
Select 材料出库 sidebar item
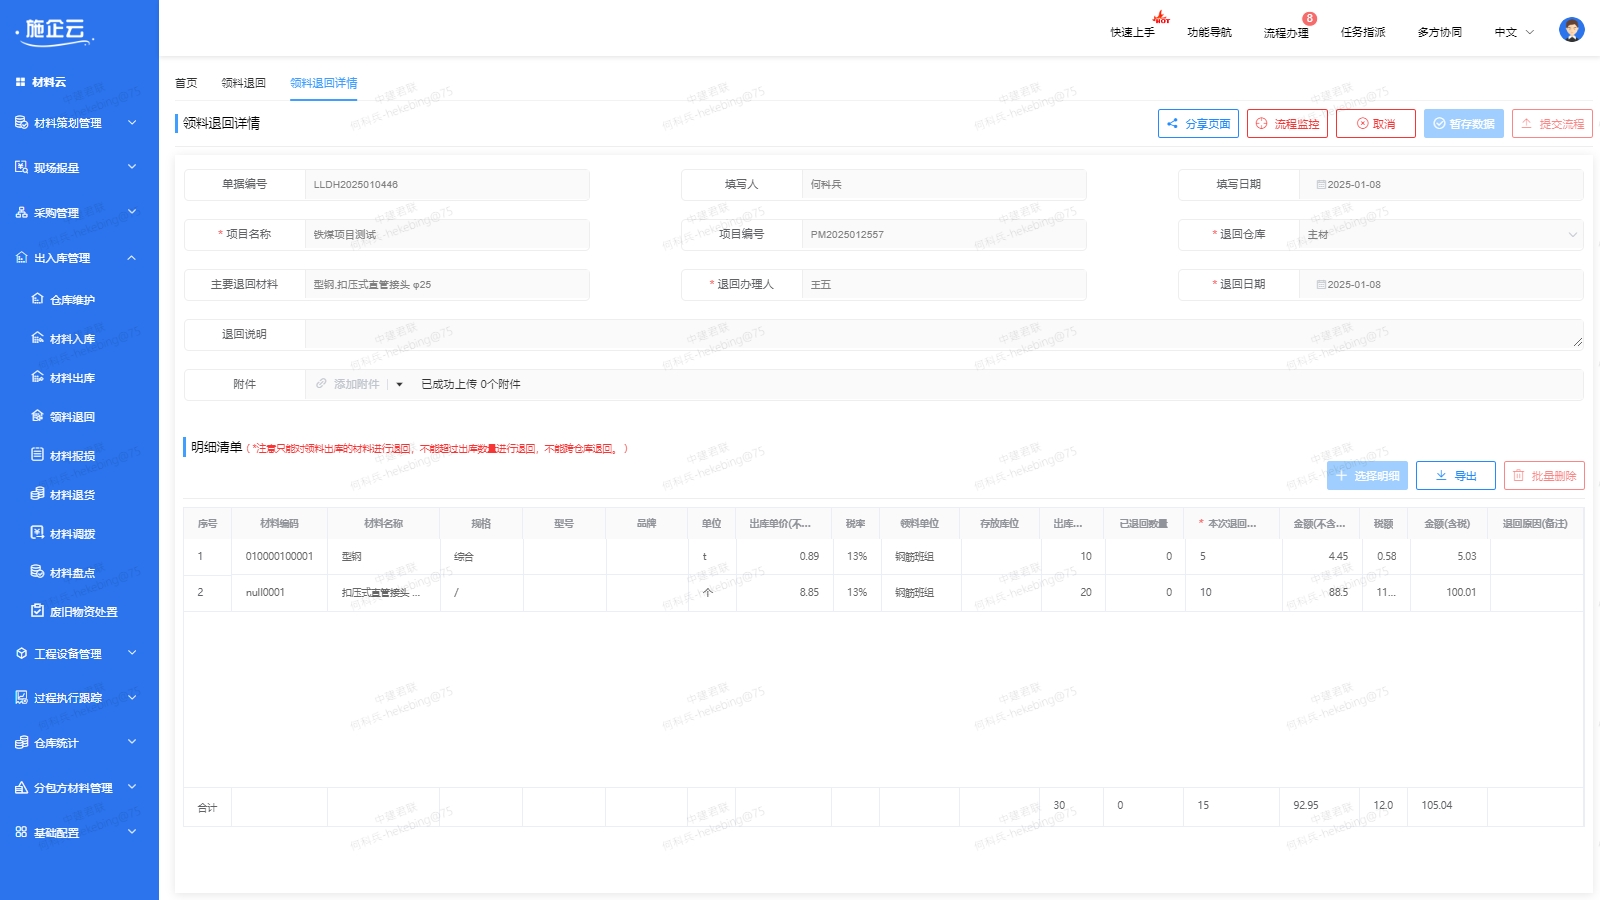pos(72,378)
